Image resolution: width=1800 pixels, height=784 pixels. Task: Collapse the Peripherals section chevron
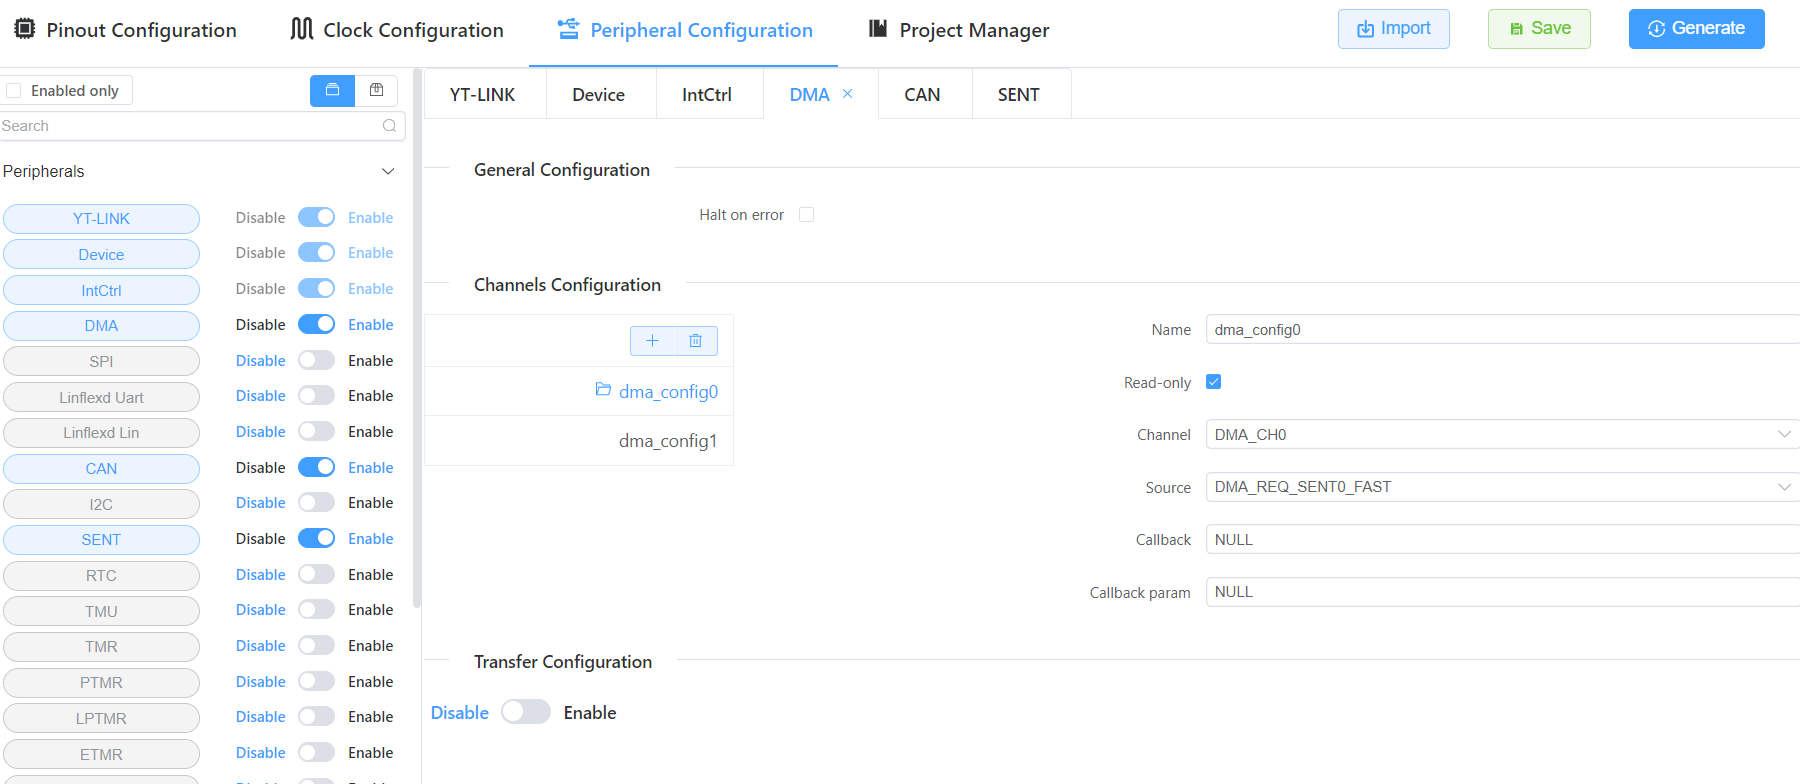coord(388,172)
